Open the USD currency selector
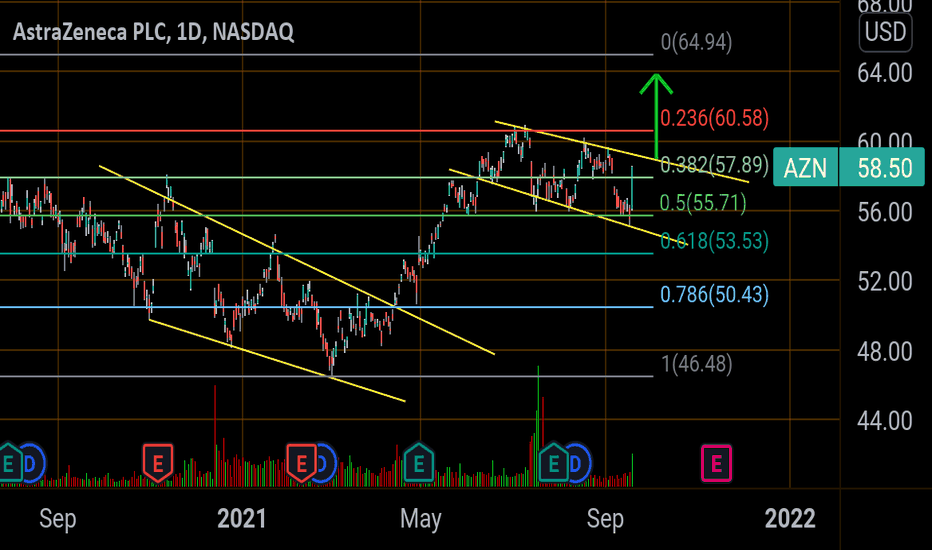The width and height of the screenshot is (932, 550). click(885, 32)
